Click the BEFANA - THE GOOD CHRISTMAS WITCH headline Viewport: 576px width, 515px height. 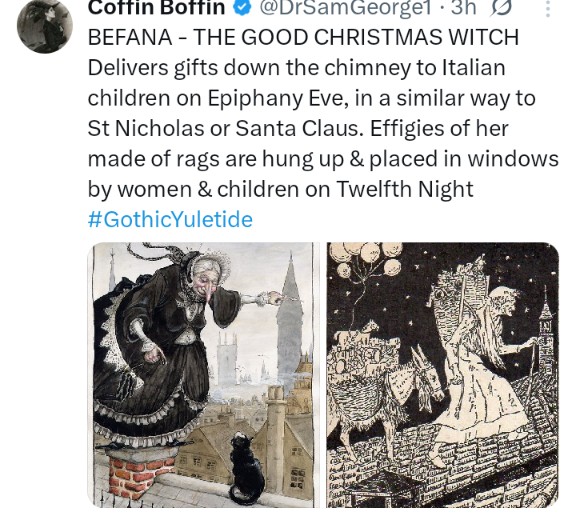(303, 37)
